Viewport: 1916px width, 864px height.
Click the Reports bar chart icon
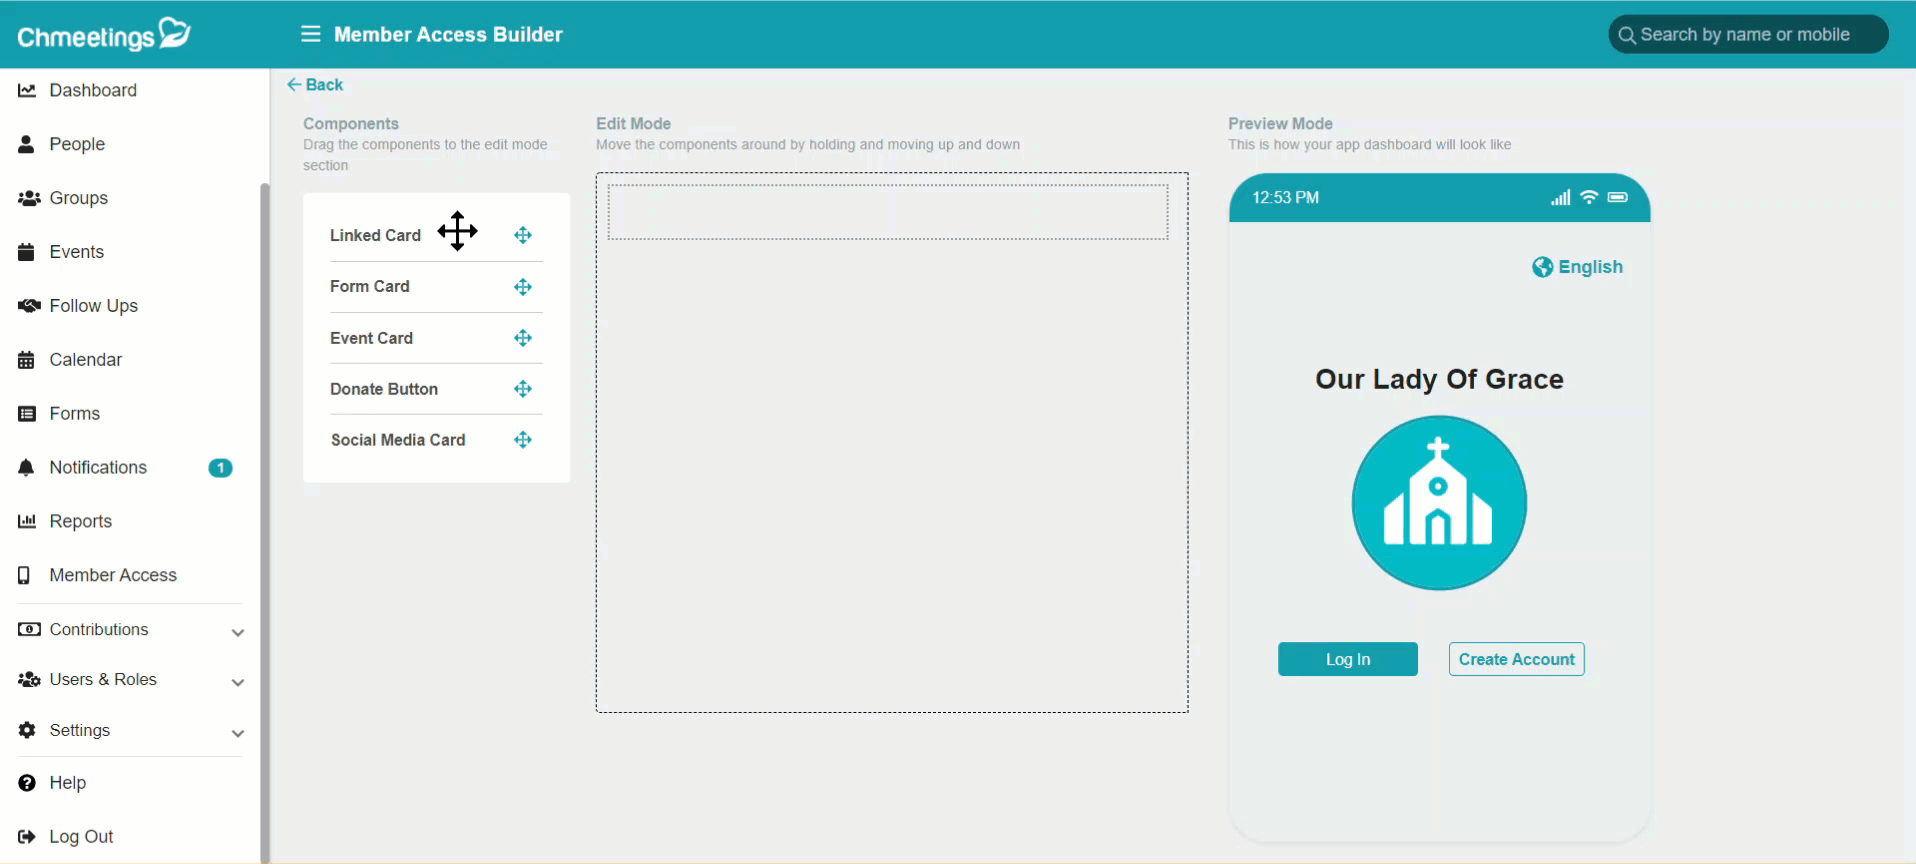pos(27,521)
